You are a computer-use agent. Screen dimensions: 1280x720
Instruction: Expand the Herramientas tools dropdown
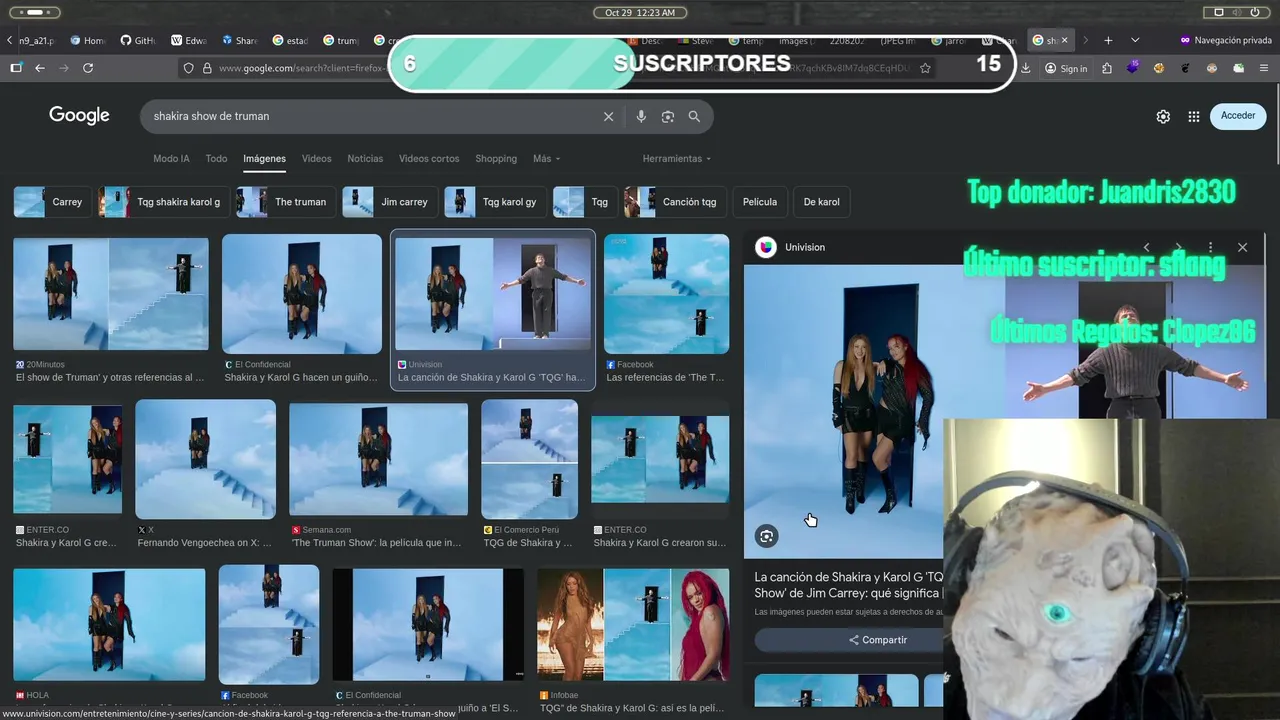(x=677, y=158)
